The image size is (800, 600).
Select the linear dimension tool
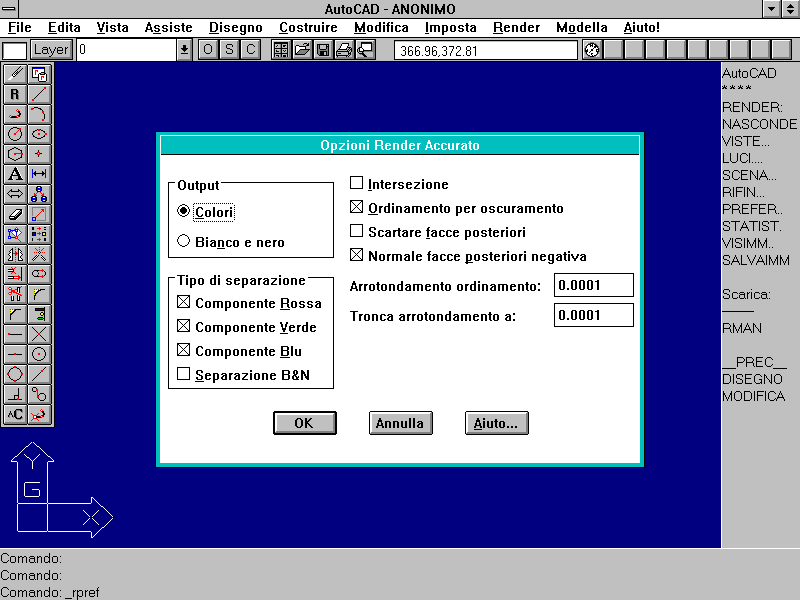click(39, 174)
